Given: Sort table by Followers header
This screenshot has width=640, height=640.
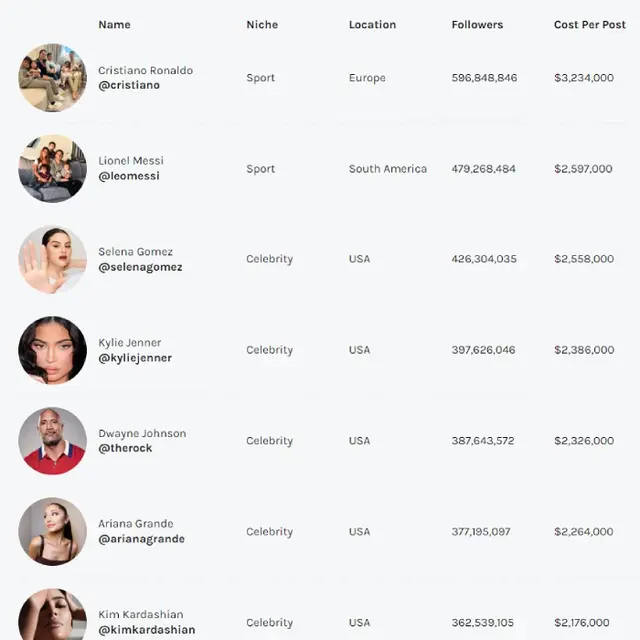Looking at the screenshot, I should coord(477,25).
